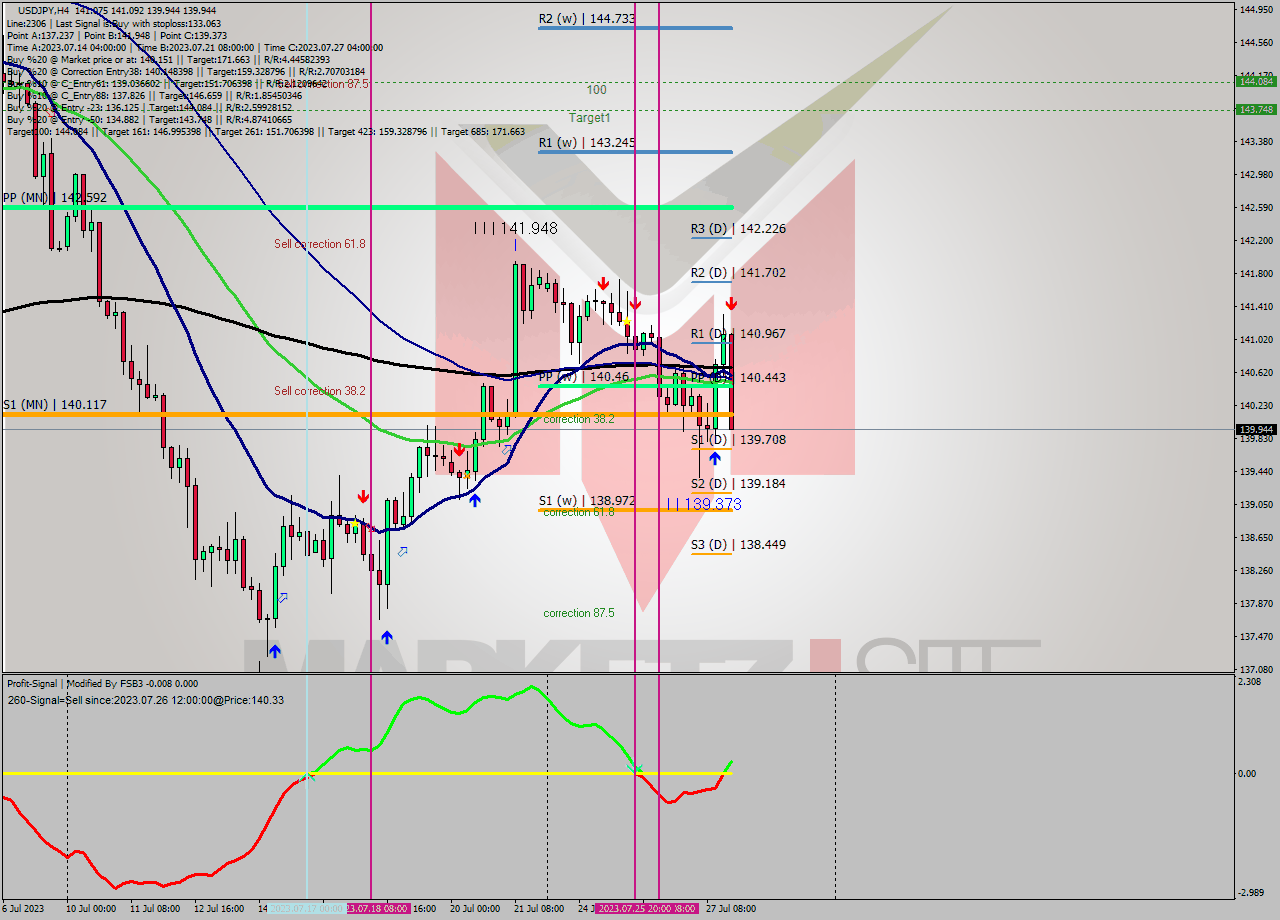Click the -2.989 indicator scale value
The width and height of the screenshot is (1280, 920).
[x=1251, y=893]
